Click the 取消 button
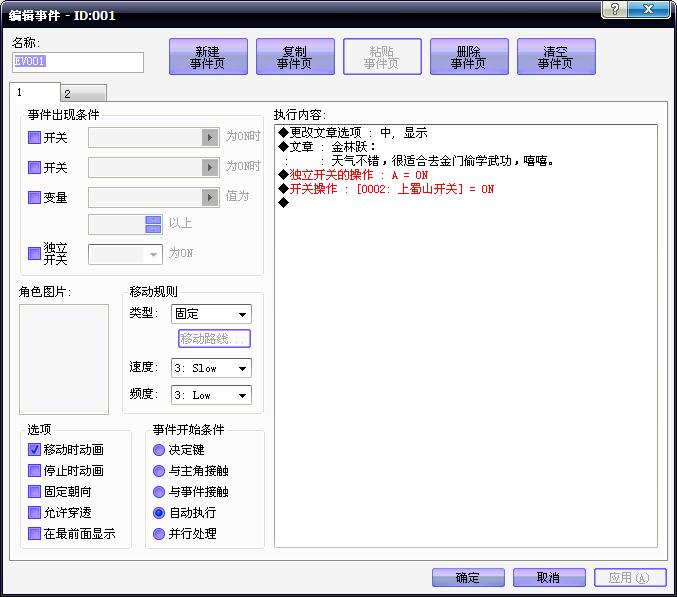 (549, 578)
